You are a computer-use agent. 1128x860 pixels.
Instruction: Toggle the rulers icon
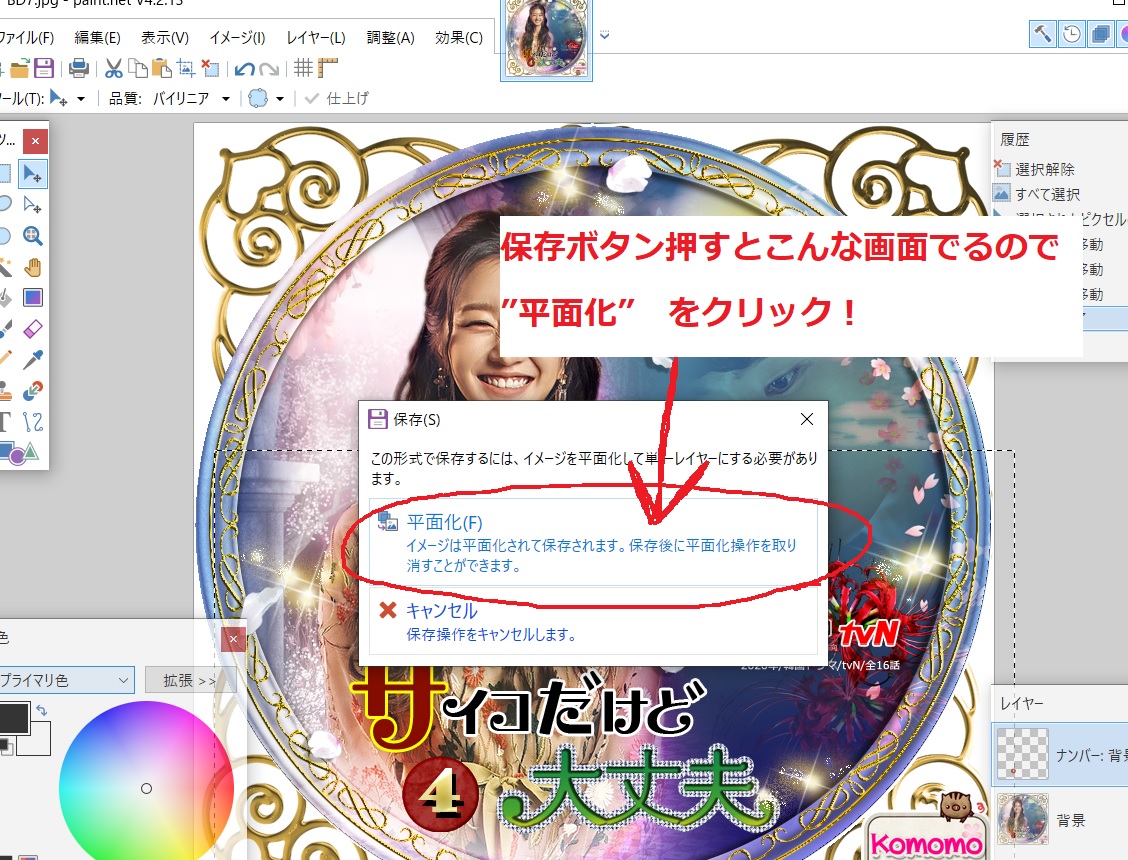tap(327, 68)
